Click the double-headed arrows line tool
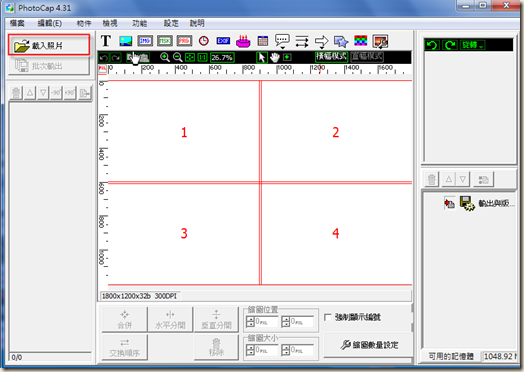 [x=302, y=41]
